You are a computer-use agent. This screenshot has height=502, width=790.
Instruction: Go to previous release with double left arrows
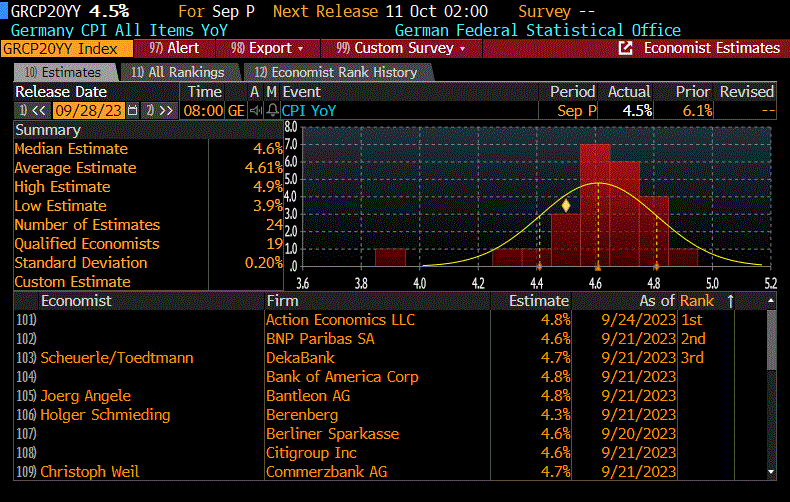coord(34,111)
